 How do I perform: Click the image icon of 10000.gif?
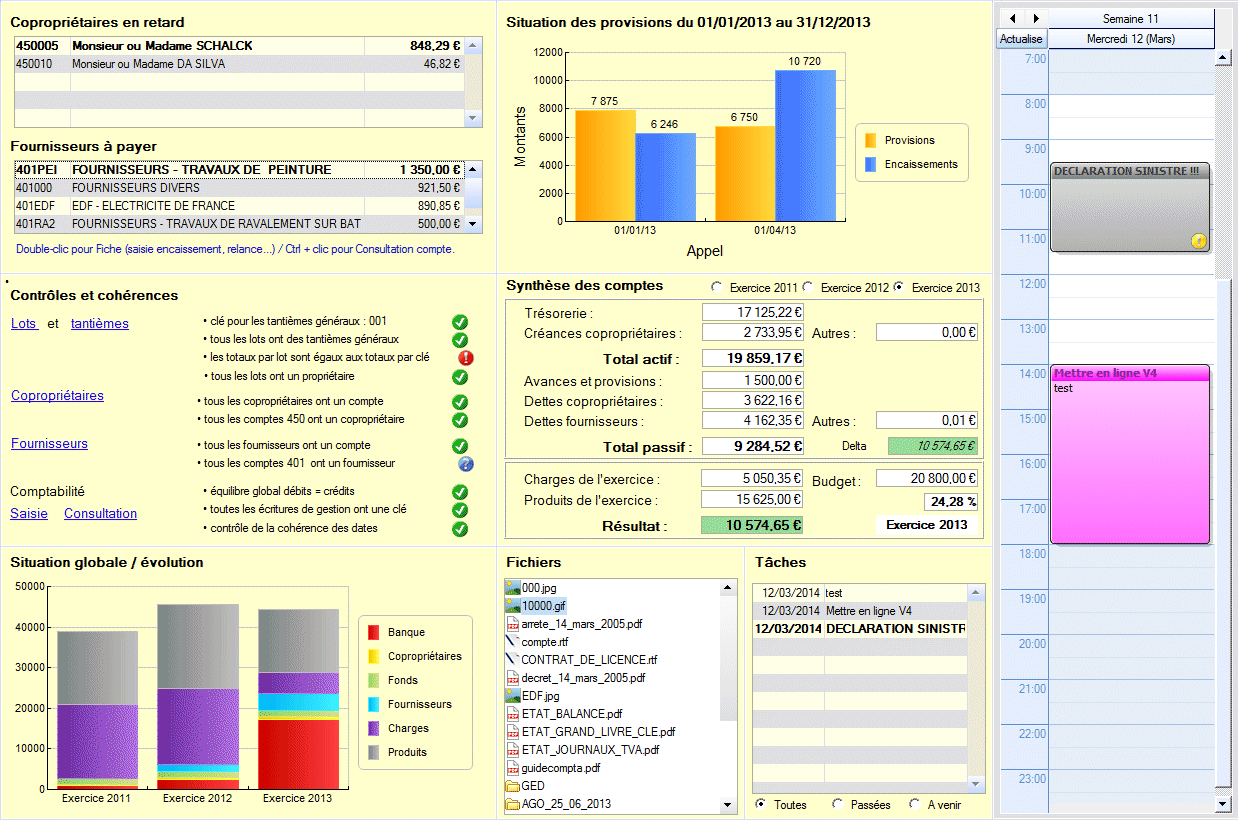[x=513, y=606]
